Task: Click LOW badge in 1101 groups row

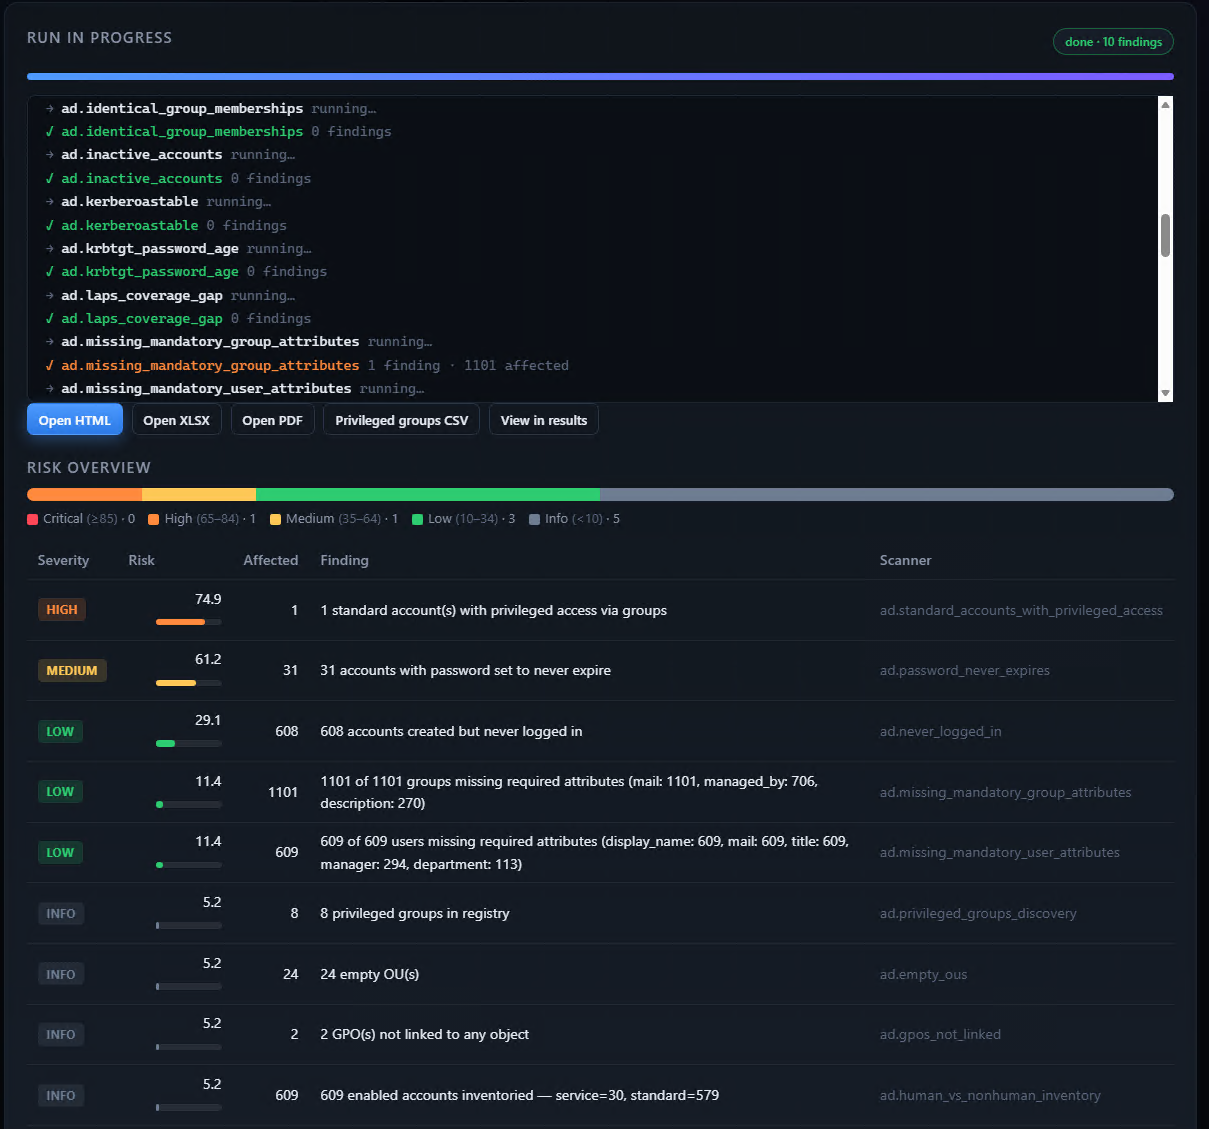Action: (60, 792)
